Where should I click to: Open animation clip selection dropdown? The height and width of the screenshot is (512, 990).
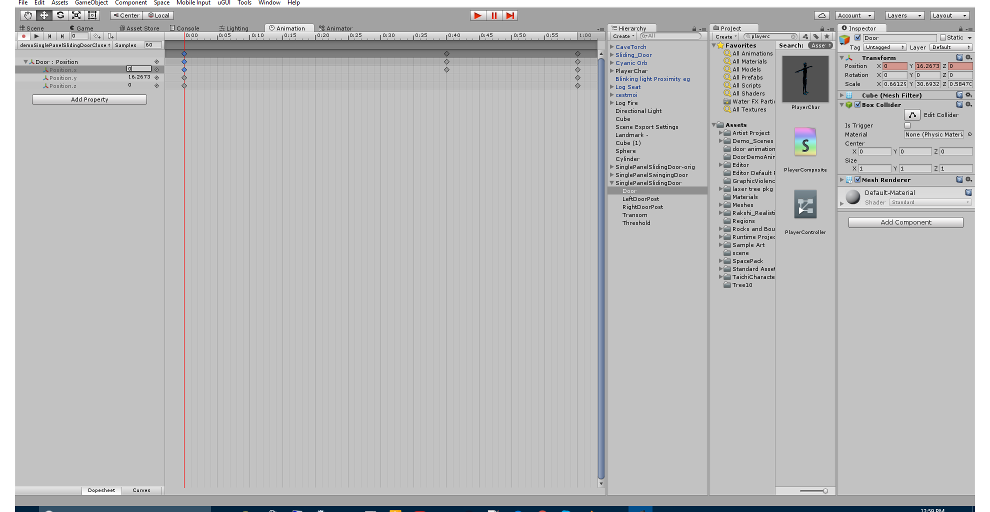click(65, 45)
